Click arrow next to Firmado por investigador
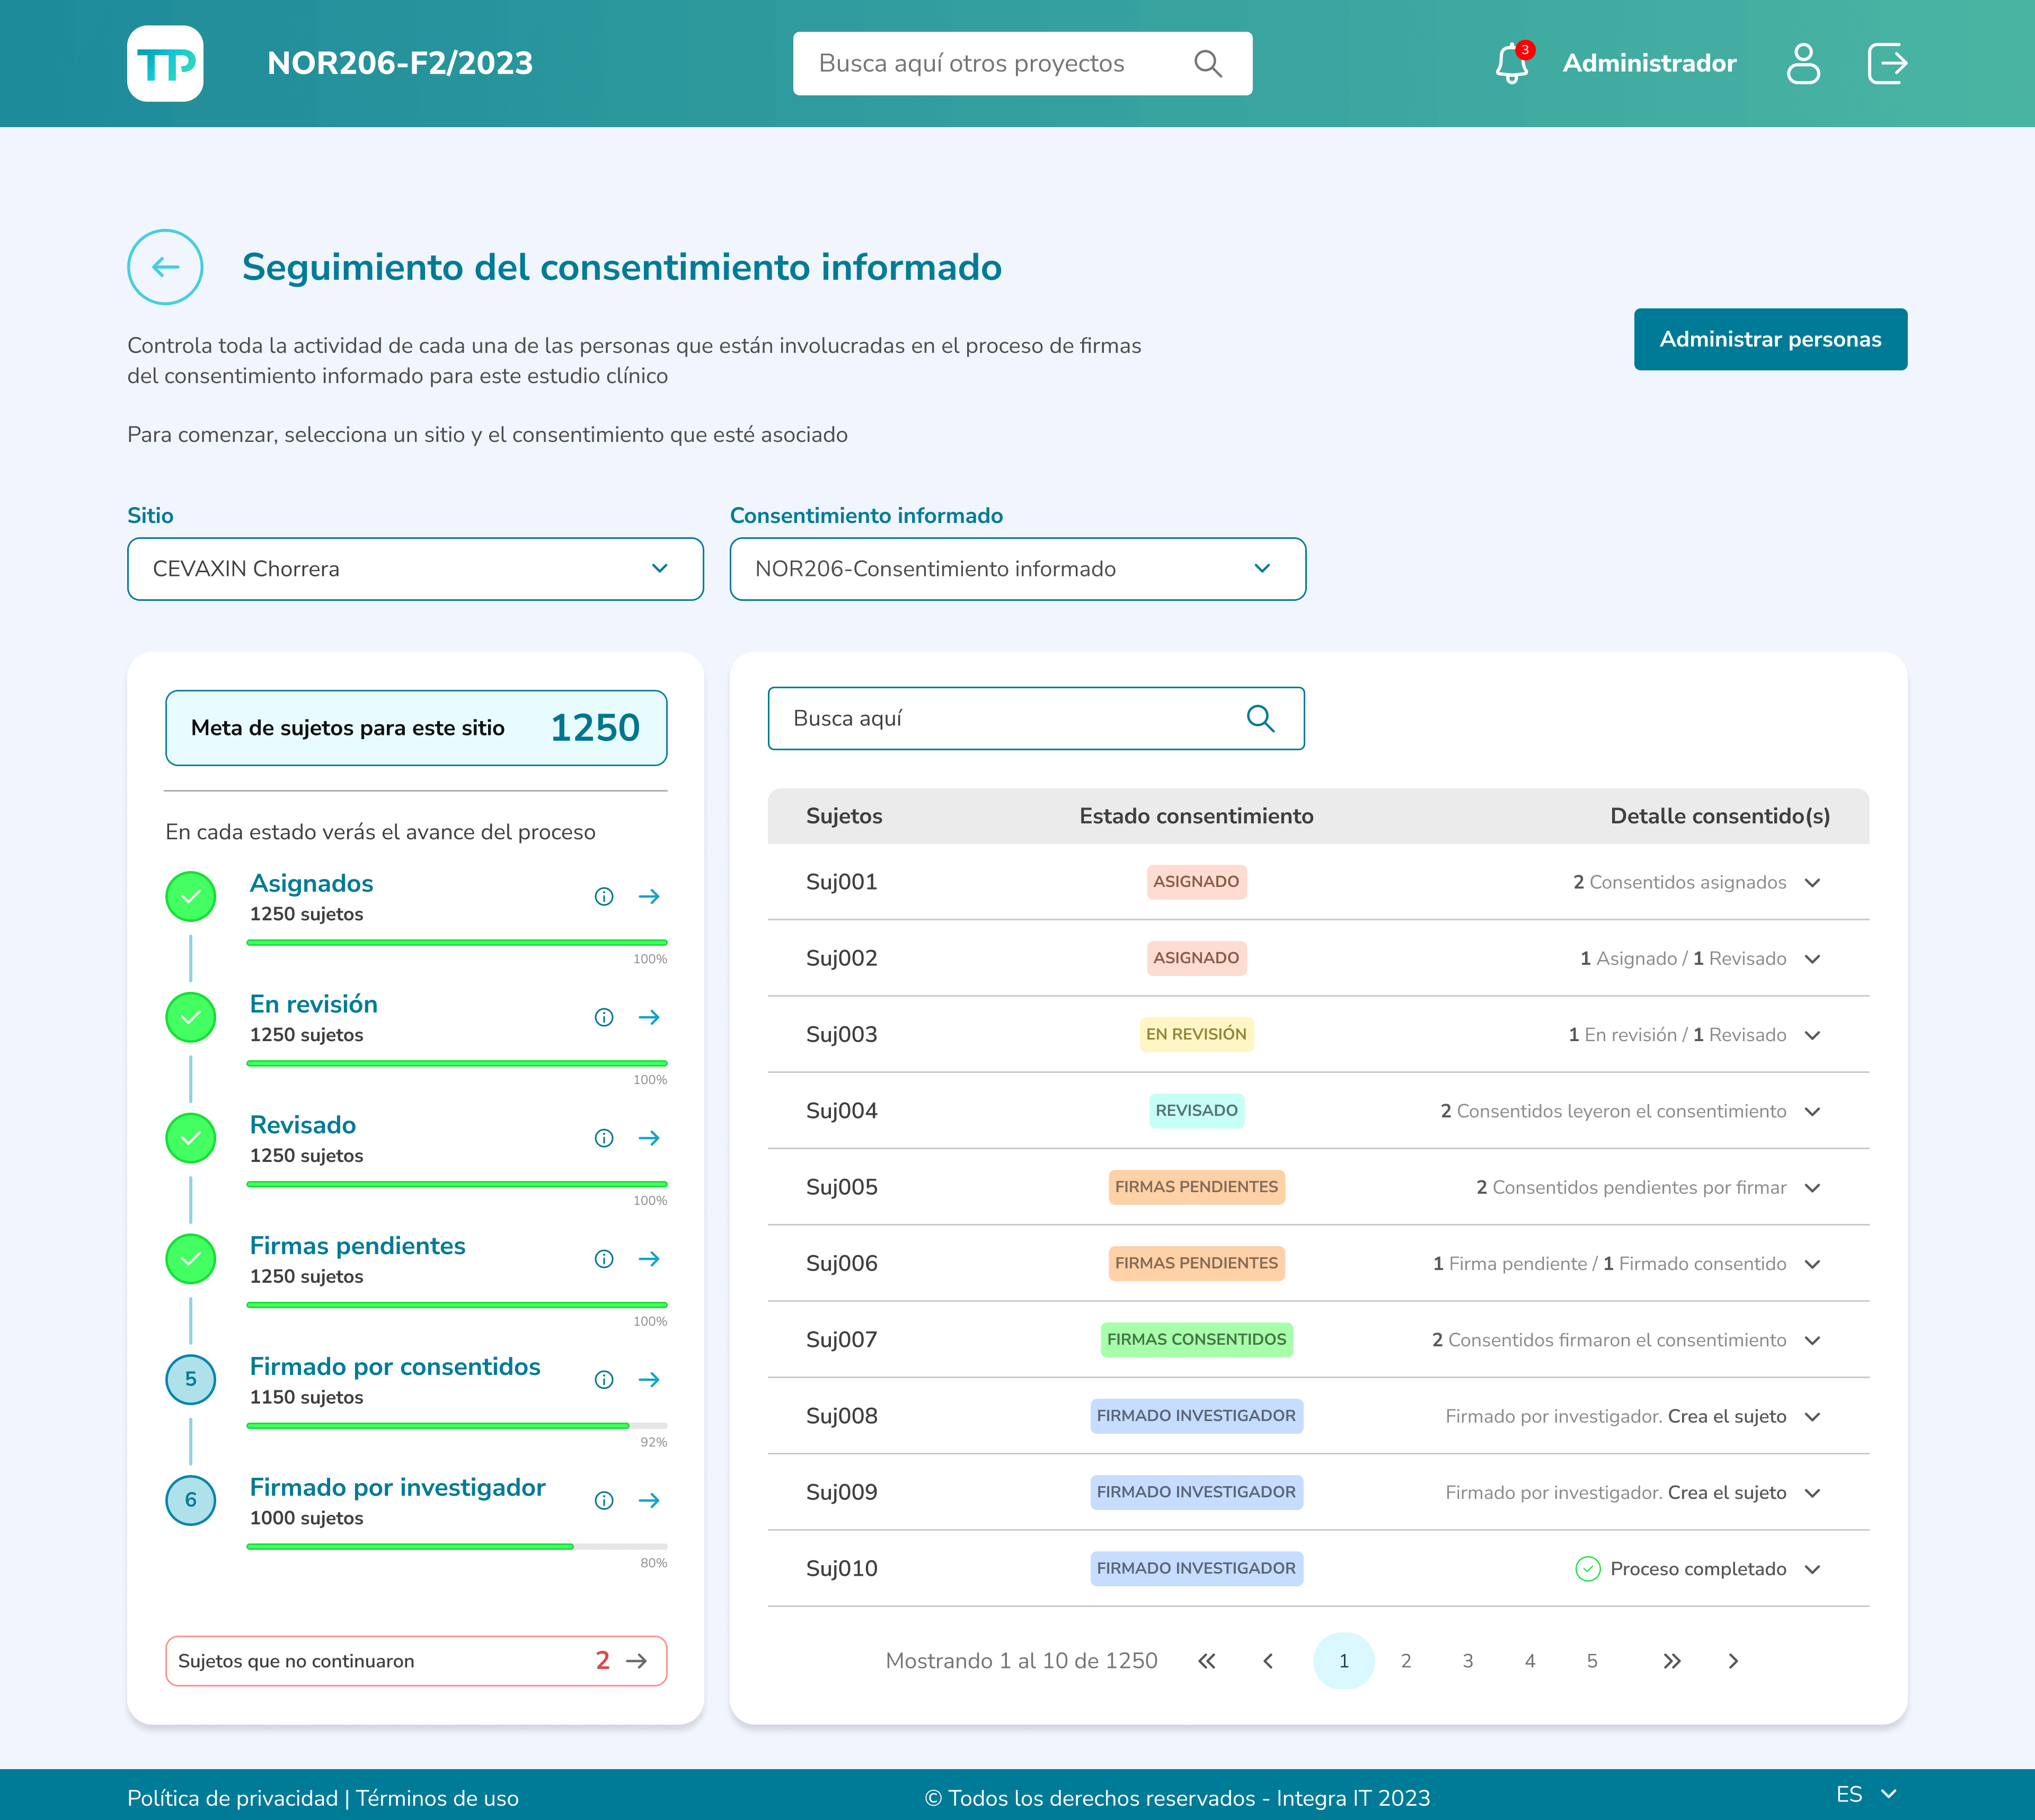 (x=649, y=1501)
